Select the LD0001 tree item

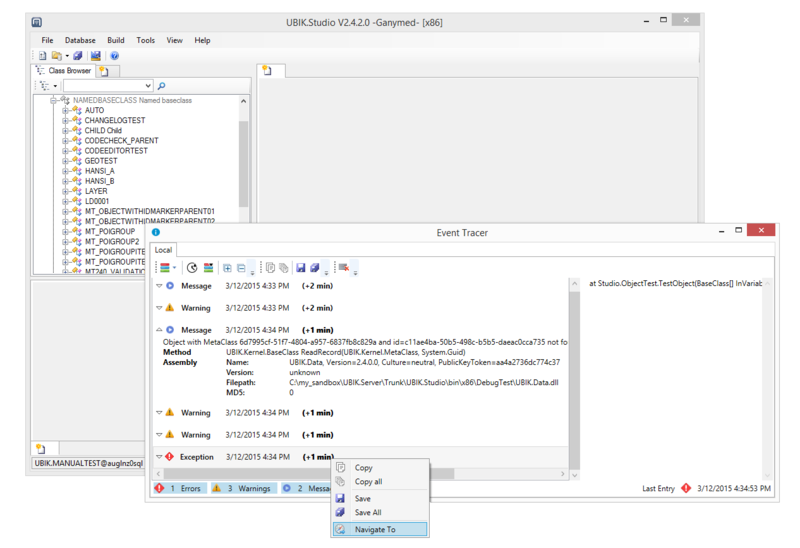click(97, 202)
